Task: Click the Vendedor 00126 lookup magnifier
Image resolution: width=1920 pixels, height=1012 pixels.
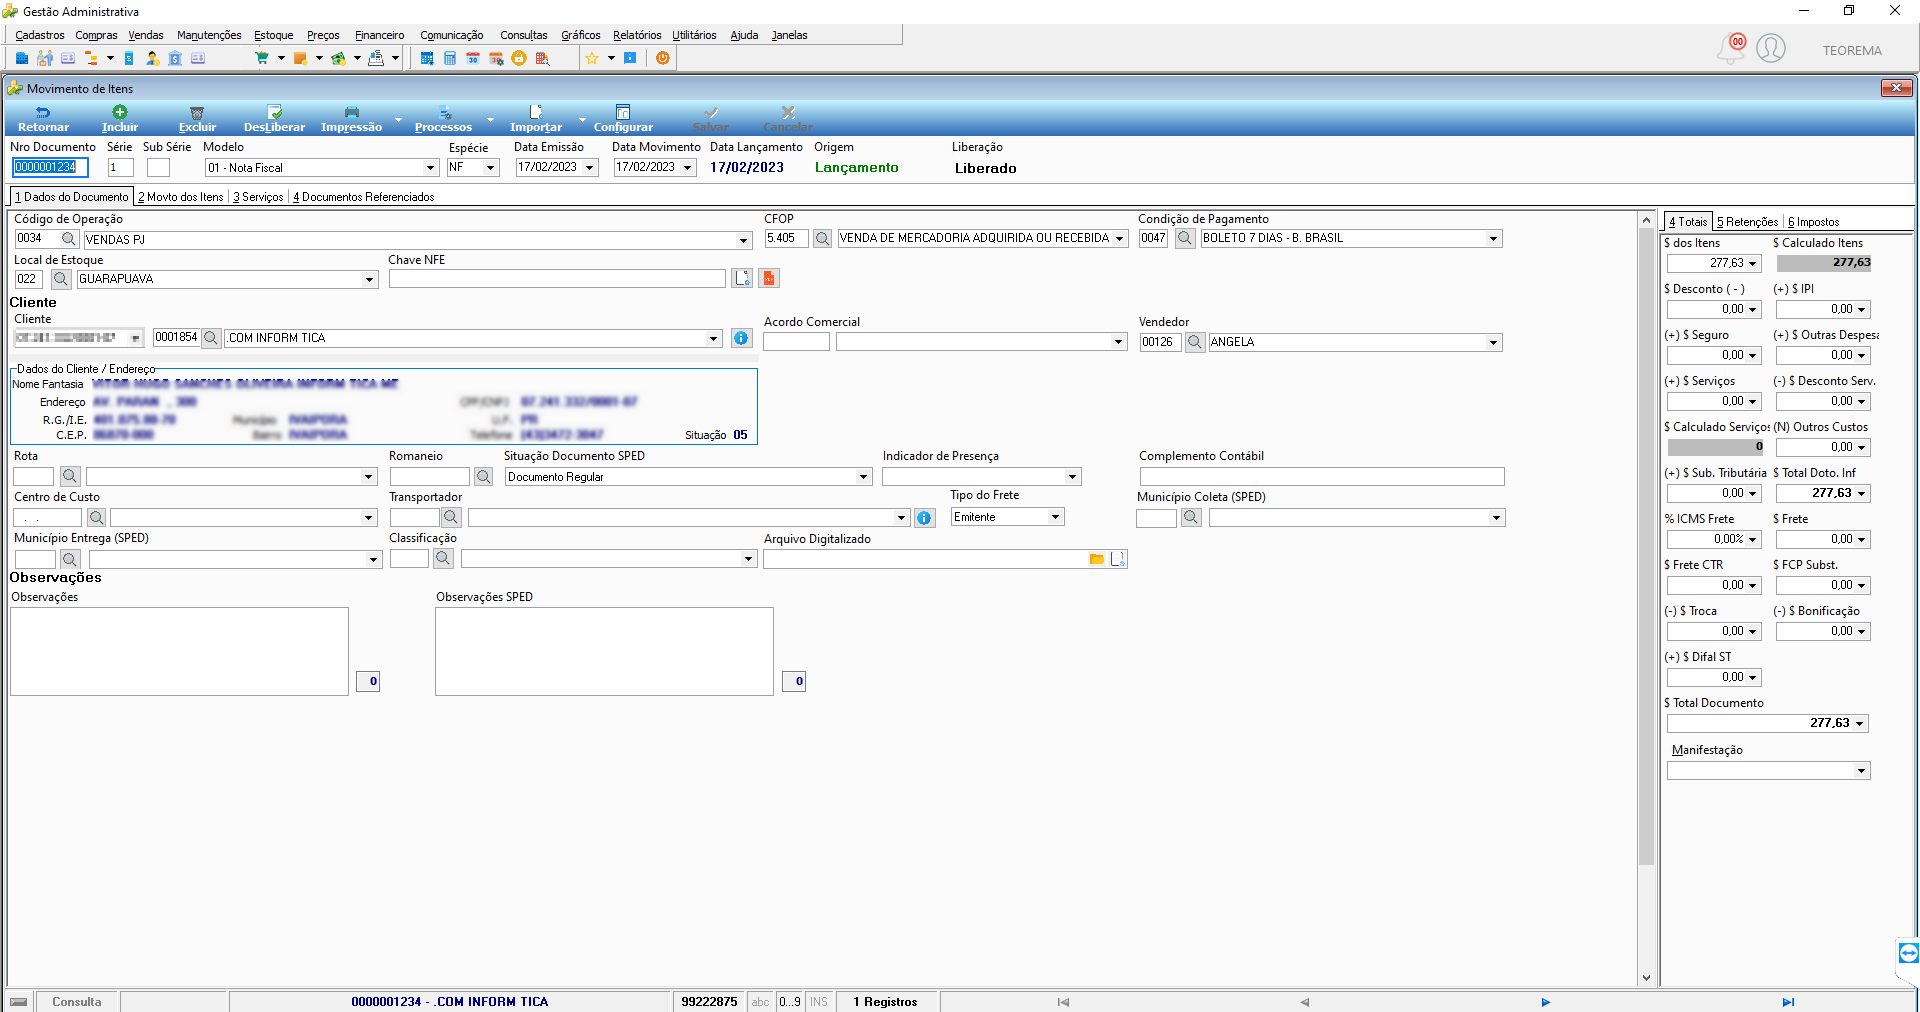Action: [1194, 342]
